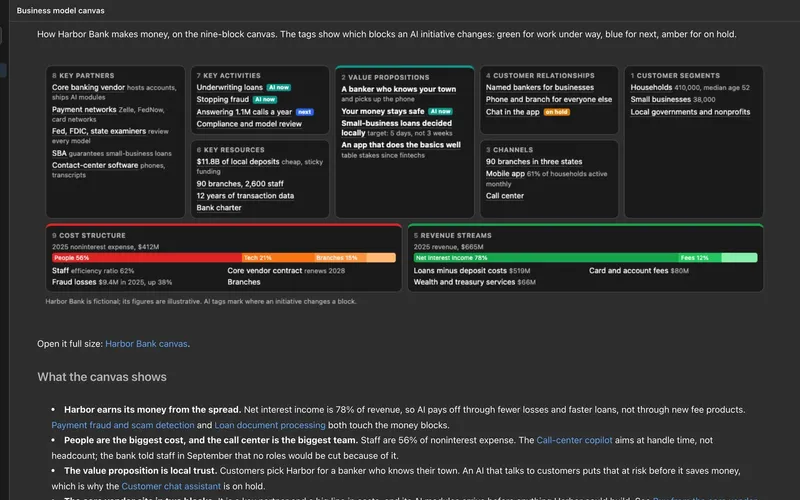Click the Customer Segments block heading

(x=675, y=76)
